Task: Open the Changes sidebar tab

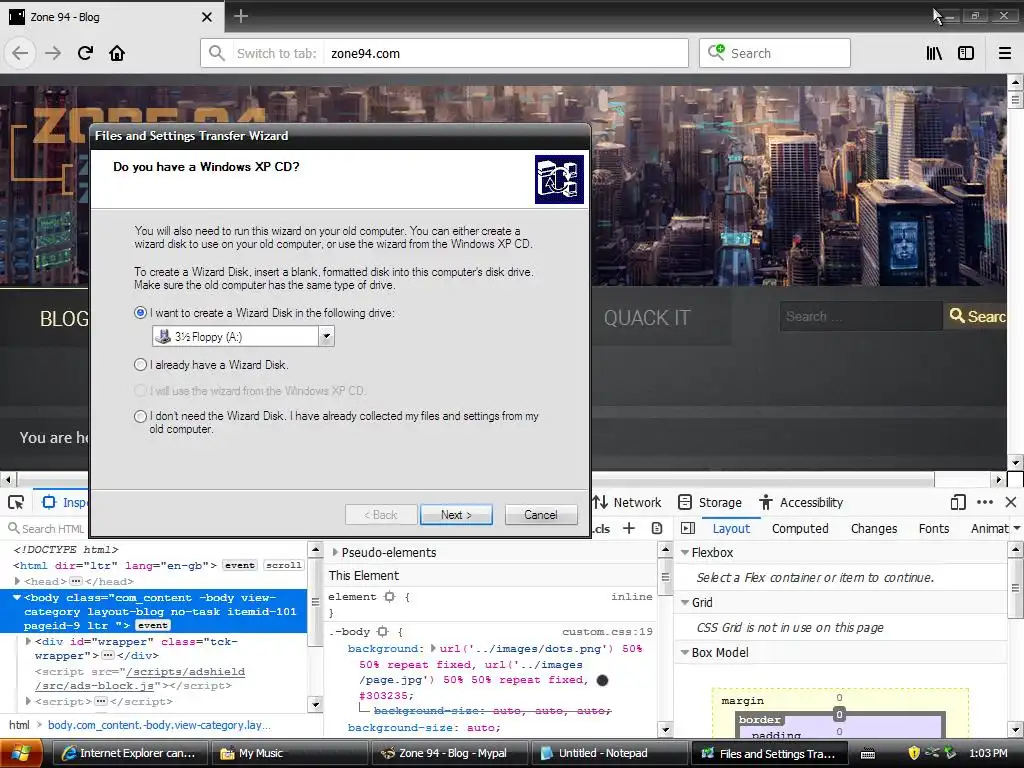Action: 874,528
